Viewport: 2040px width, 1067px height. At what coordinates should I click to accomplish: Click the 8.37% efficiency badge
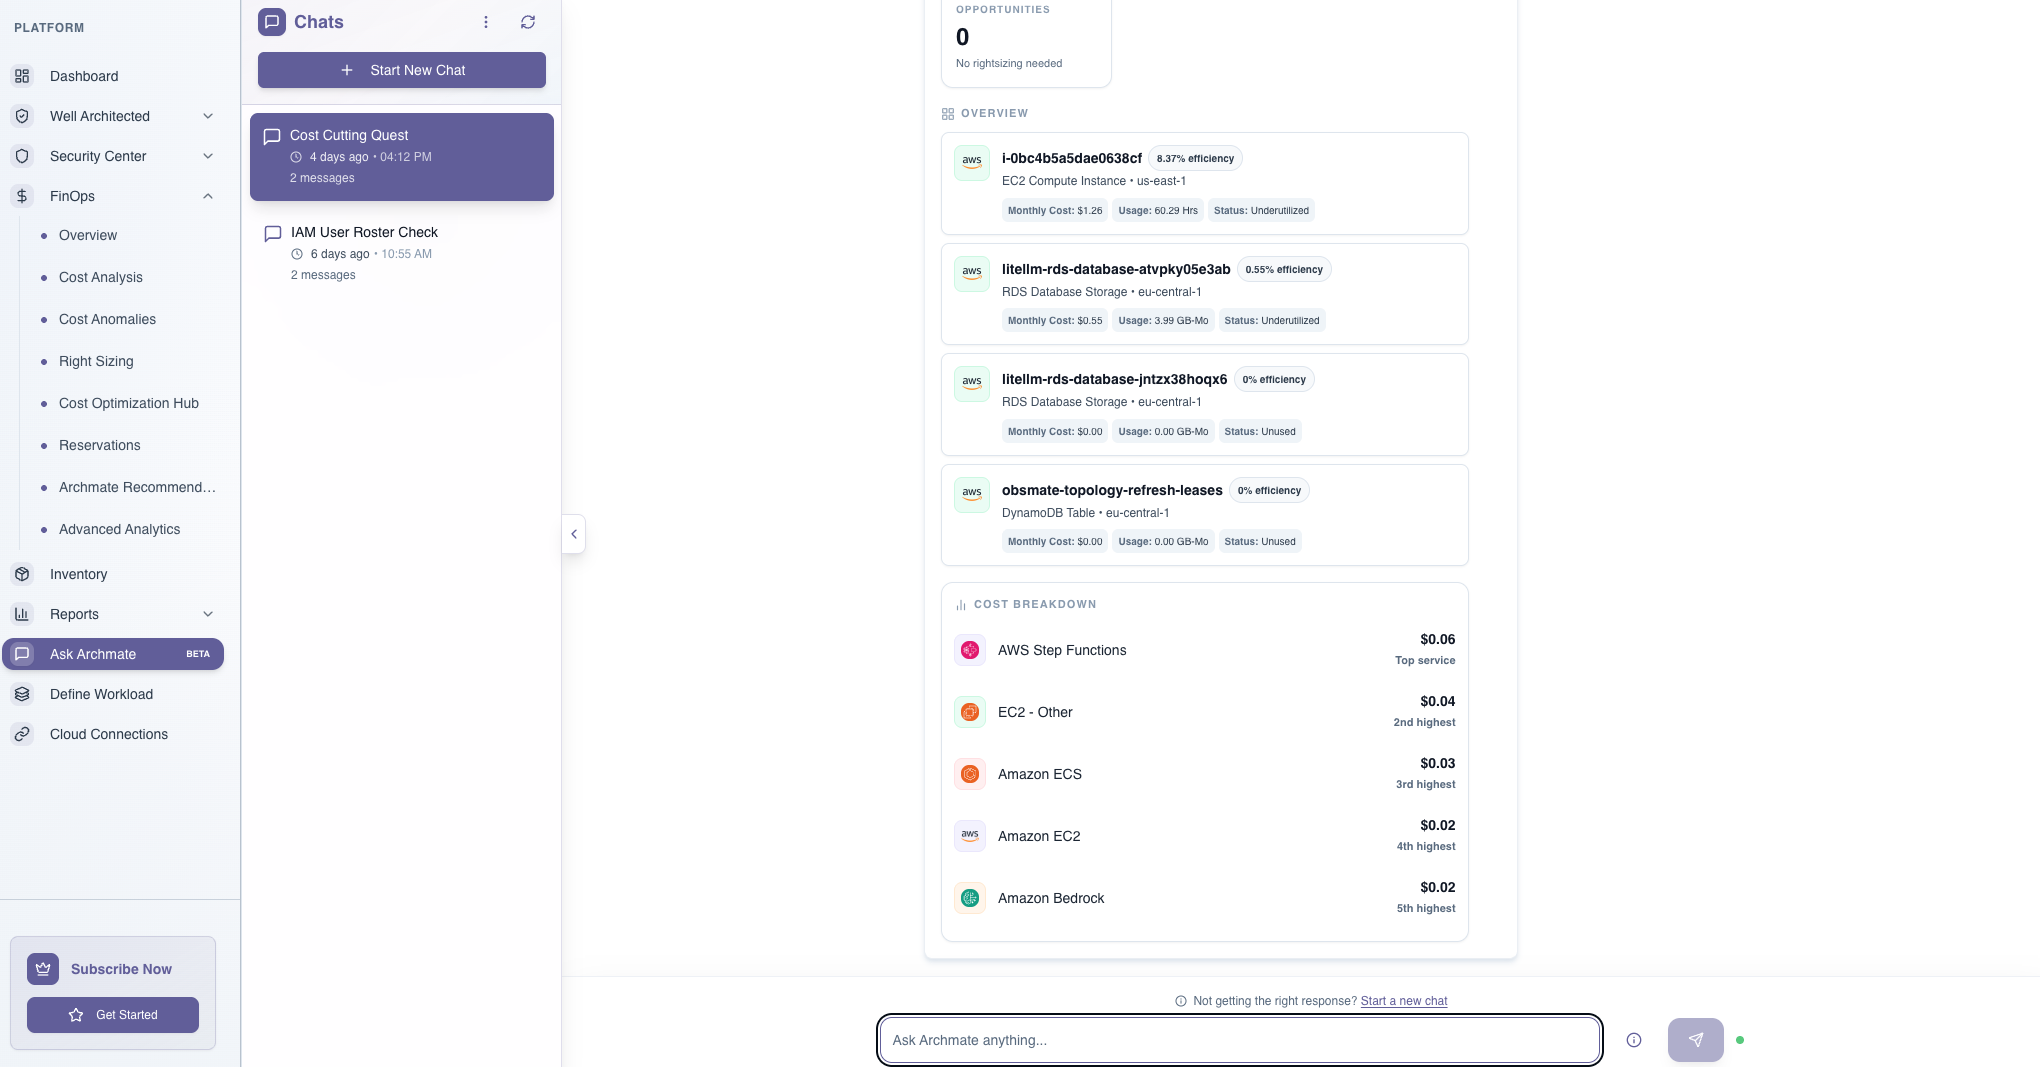pos(1195,158)
